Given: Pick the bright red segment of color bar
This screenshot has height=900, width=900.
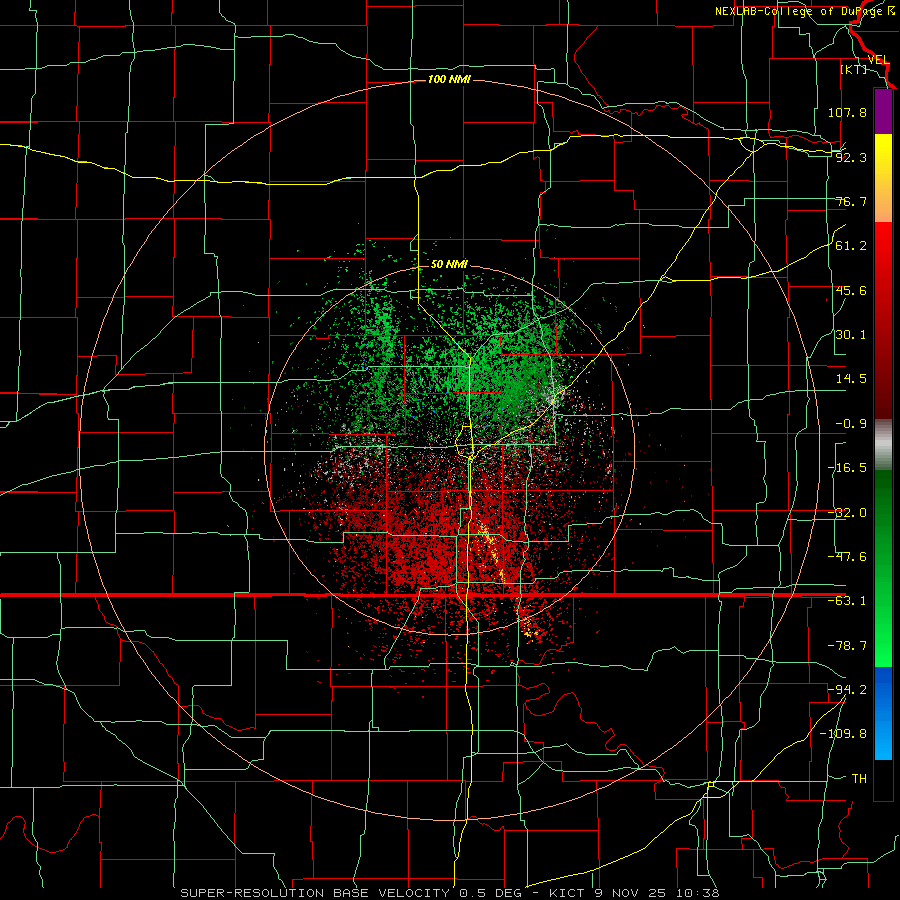Looking at the screenshot, I should 883,255.
